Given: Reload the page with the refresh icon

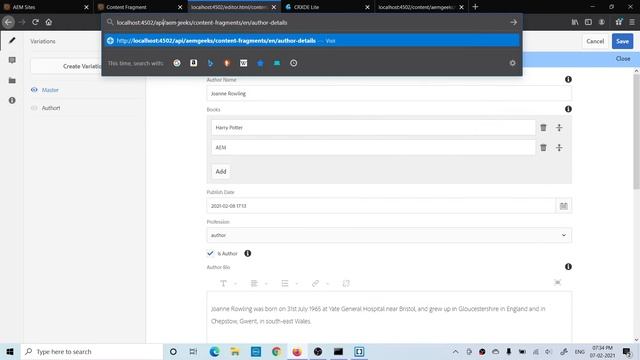Looking at the screenshot, I should pyautogui.click(x=36, y=22).
